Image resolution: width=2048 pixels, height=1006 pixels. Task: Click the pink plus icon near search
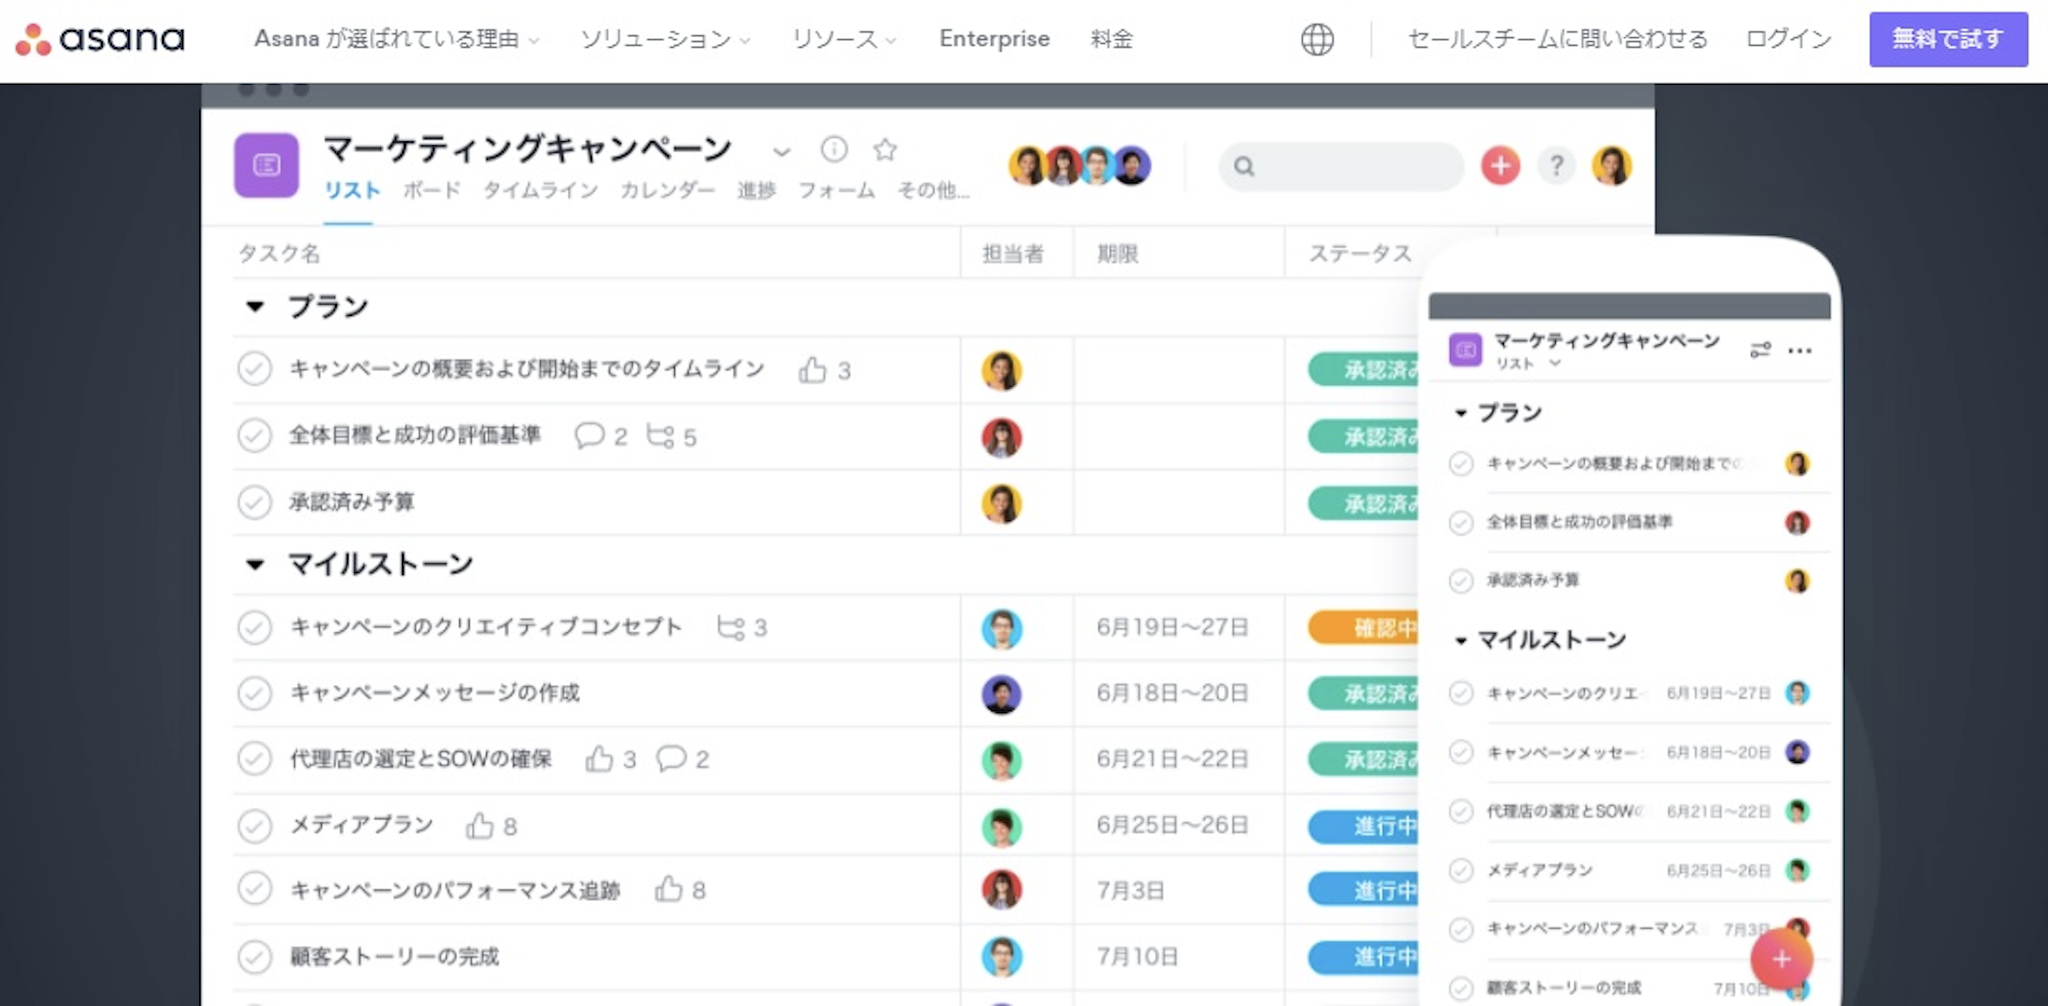tap(1499, 166)
